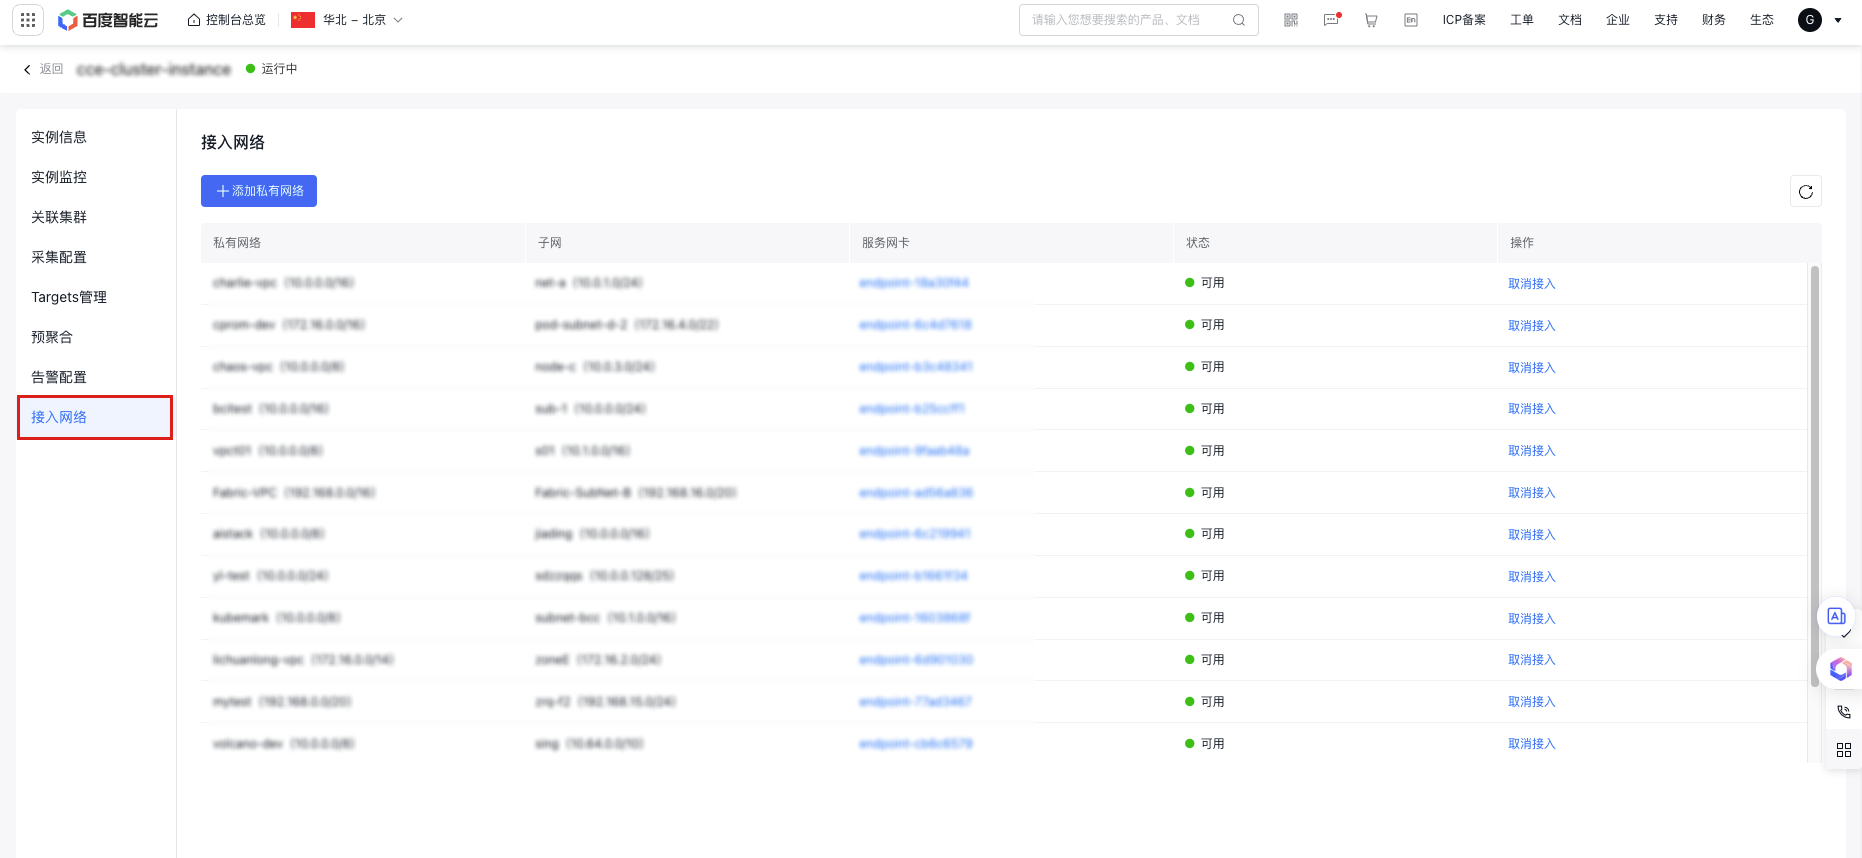
Task: Open 文档 menu
Action: coord(1570,20)
